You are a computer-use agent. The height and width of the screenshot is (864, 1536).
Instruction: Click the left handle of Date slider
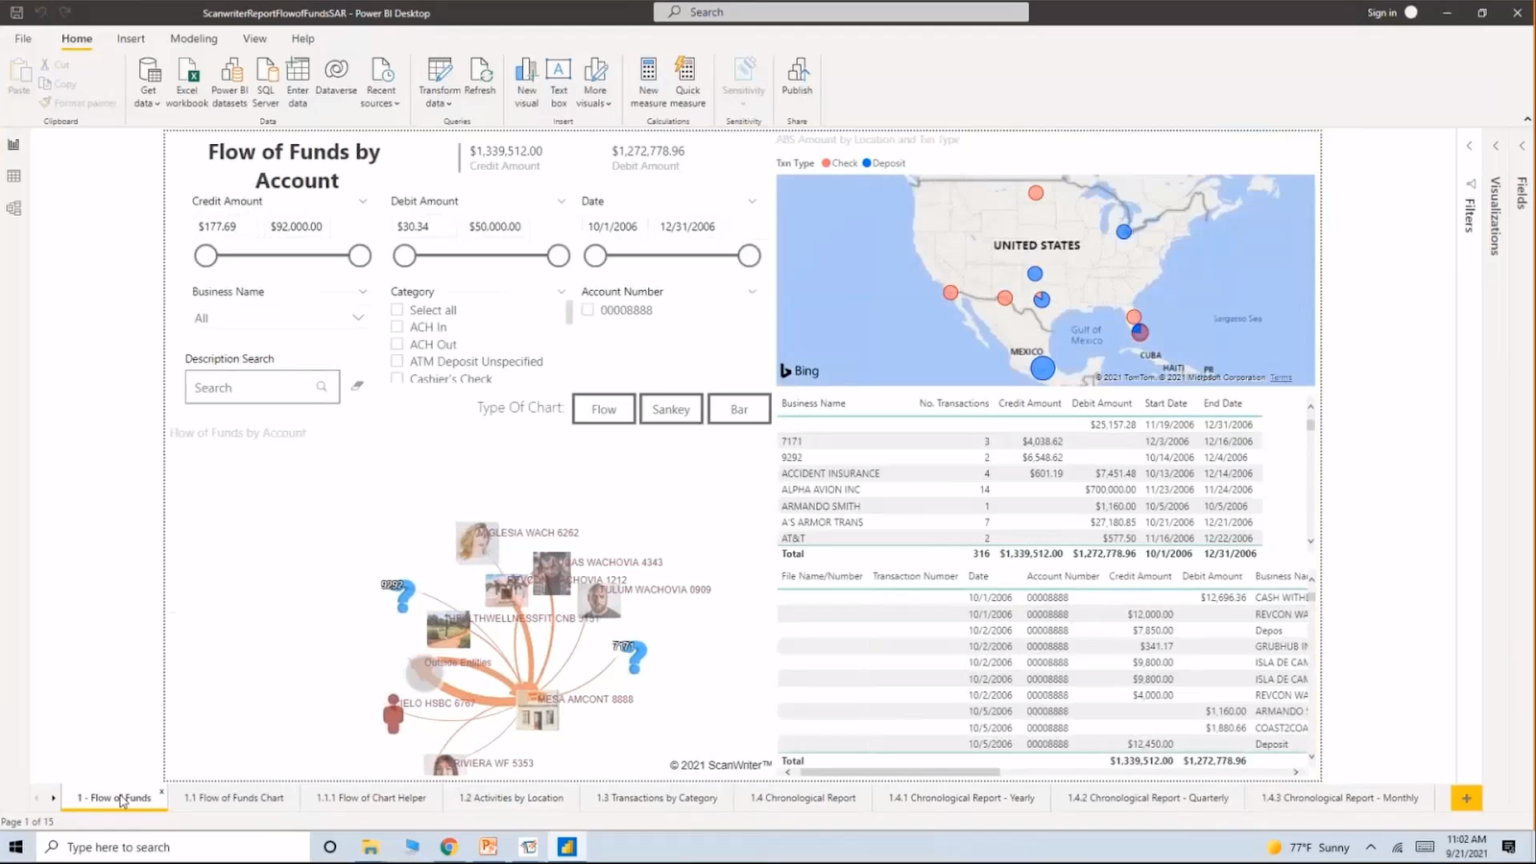tap(595, 256)
